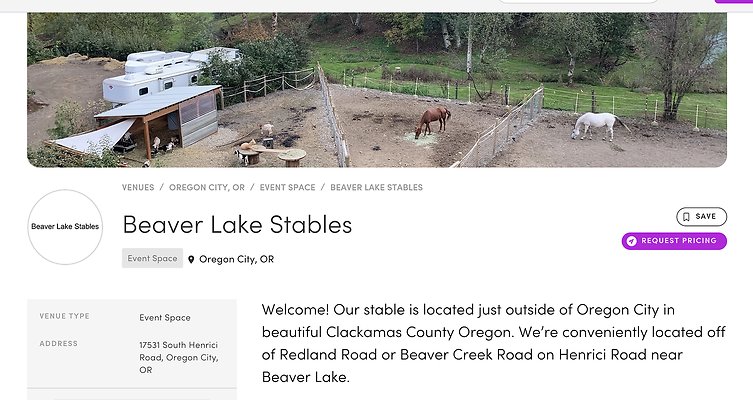
Task: Click the paper plane icon on Request Pricing
Action: click(x=631, y=241)
